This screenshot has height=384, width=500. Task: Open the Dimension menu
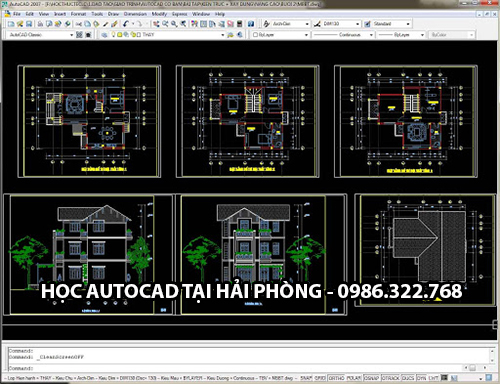[135, 14]
